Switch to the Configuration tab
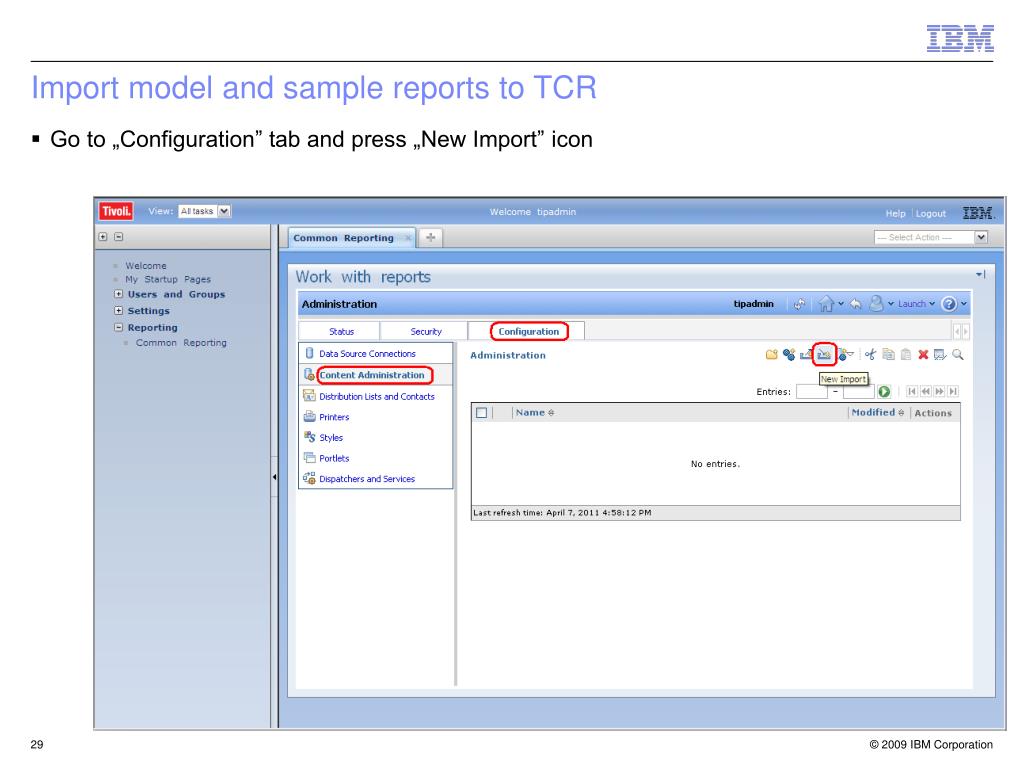Image resolution: width=1024 pixels, height=768 pixels. pyautogui.click(x=528, y=332)
